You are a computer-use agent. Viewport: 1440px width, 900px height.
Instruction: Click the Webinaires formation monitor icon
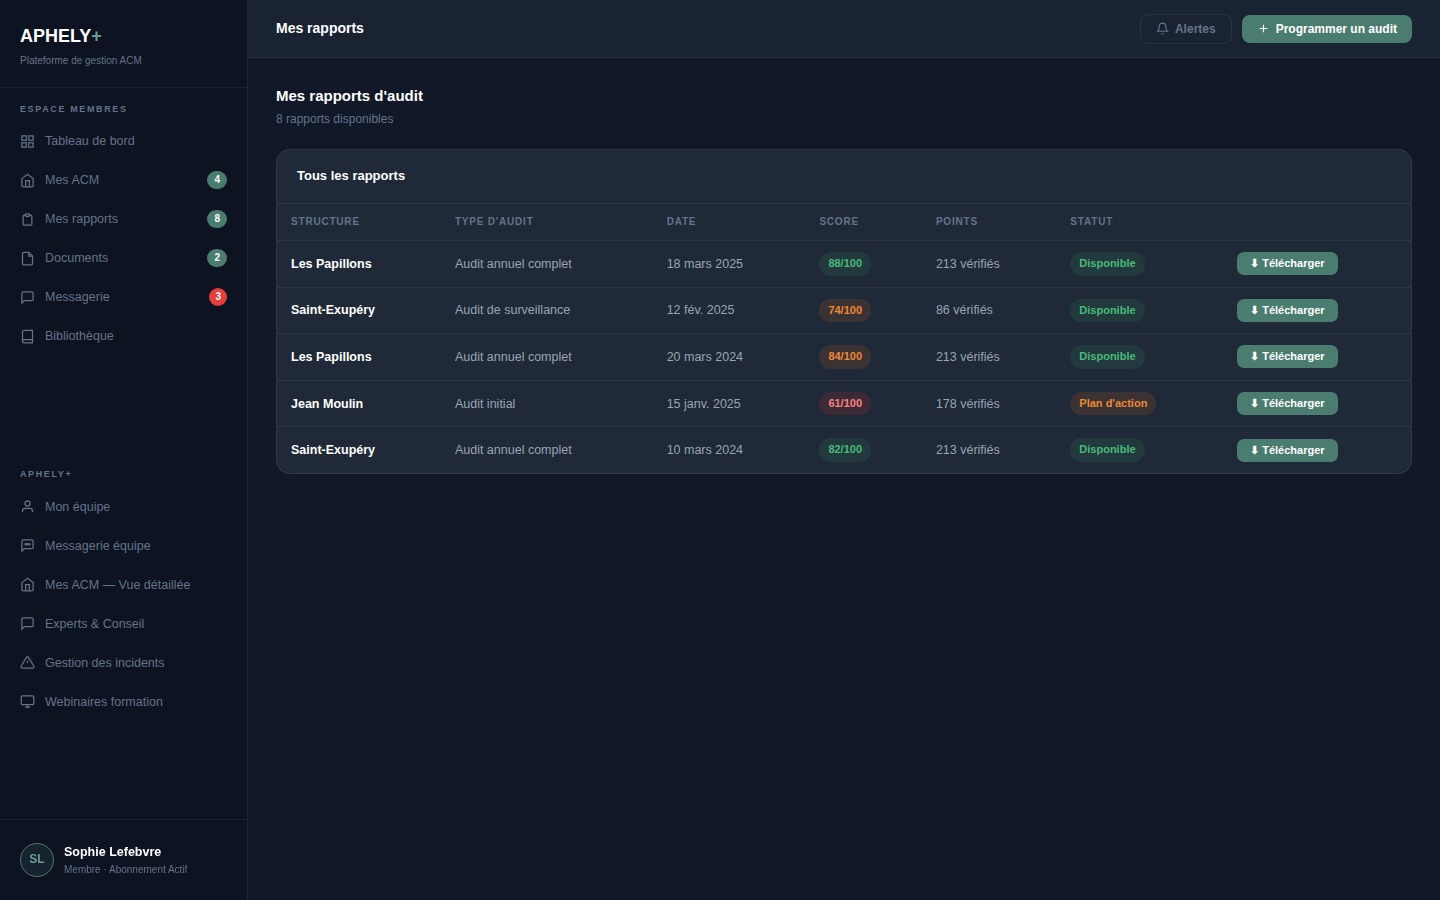click(27, 702)
